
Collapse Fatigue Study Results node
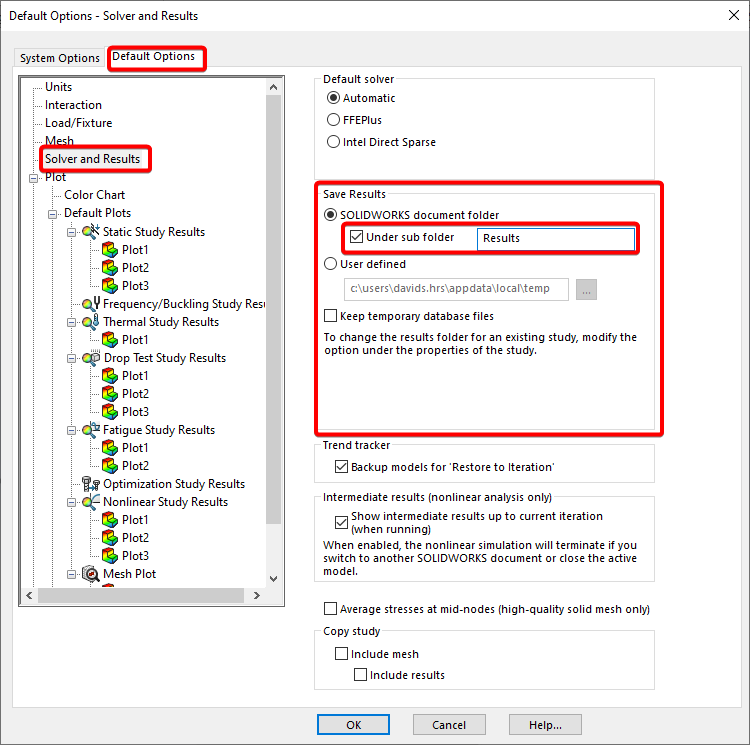[x=71, y=430]
